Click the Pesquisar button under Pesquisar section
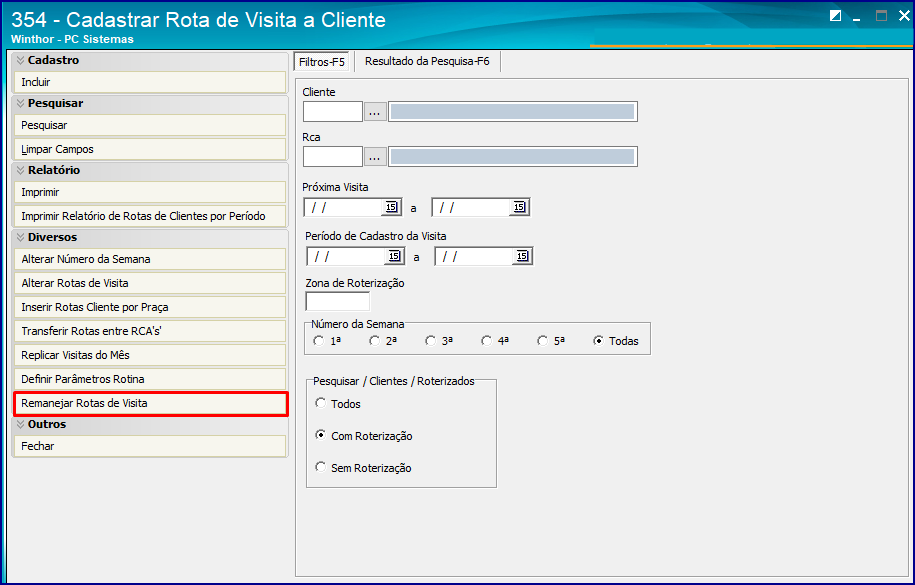Screen dimensions: 915x585 (x=150, y=126)
